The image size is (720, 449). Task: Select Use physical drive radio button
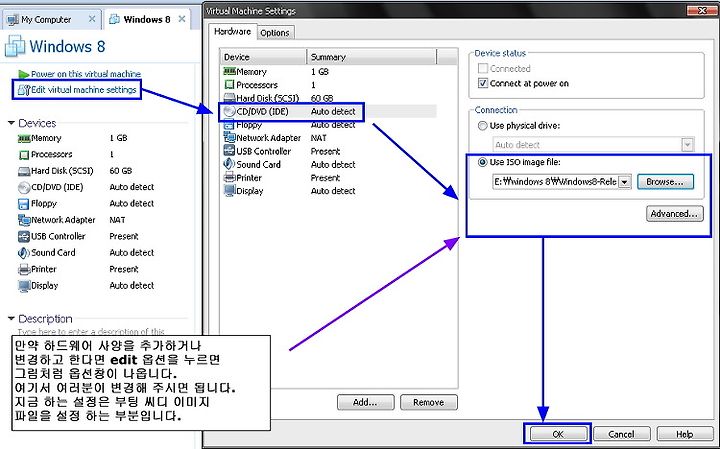[x=483, y=125]
